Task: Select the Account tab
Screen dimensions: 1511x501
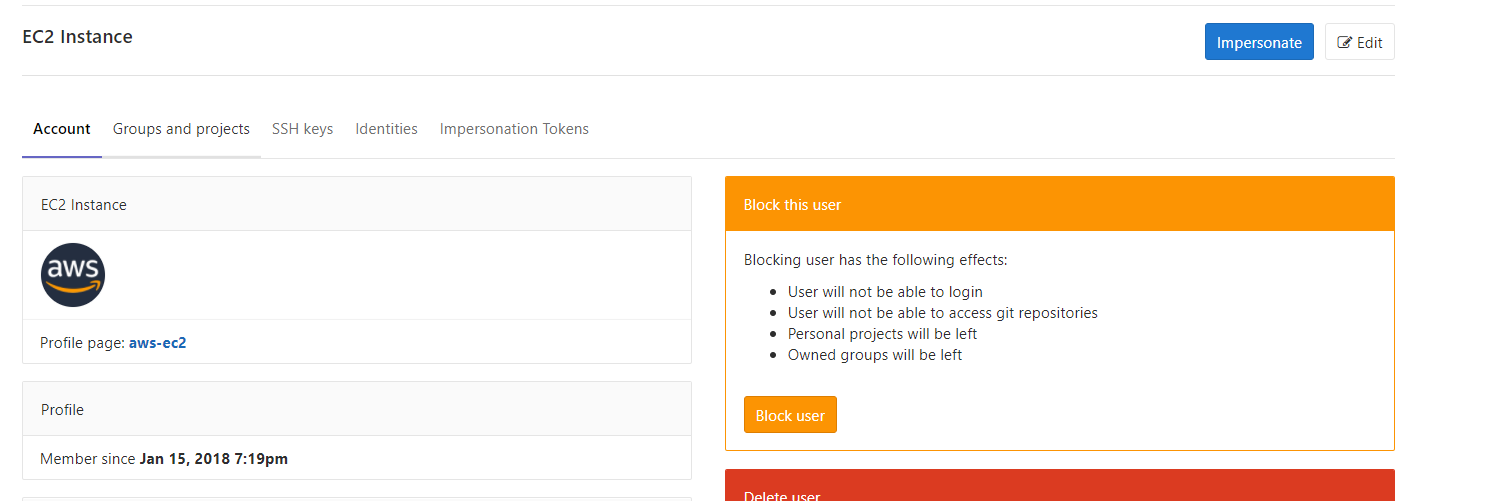Action: (62, 129)
